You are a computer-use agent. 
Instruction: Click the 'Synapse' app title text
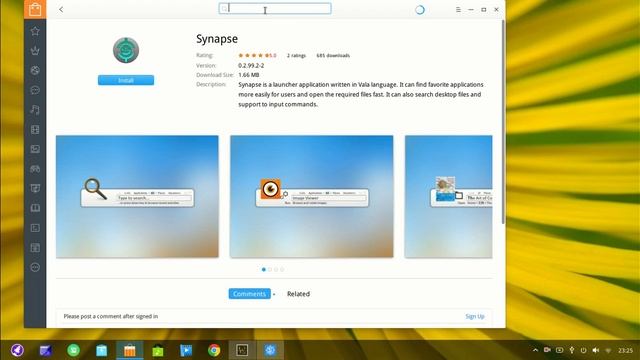[x=217, y=39]
